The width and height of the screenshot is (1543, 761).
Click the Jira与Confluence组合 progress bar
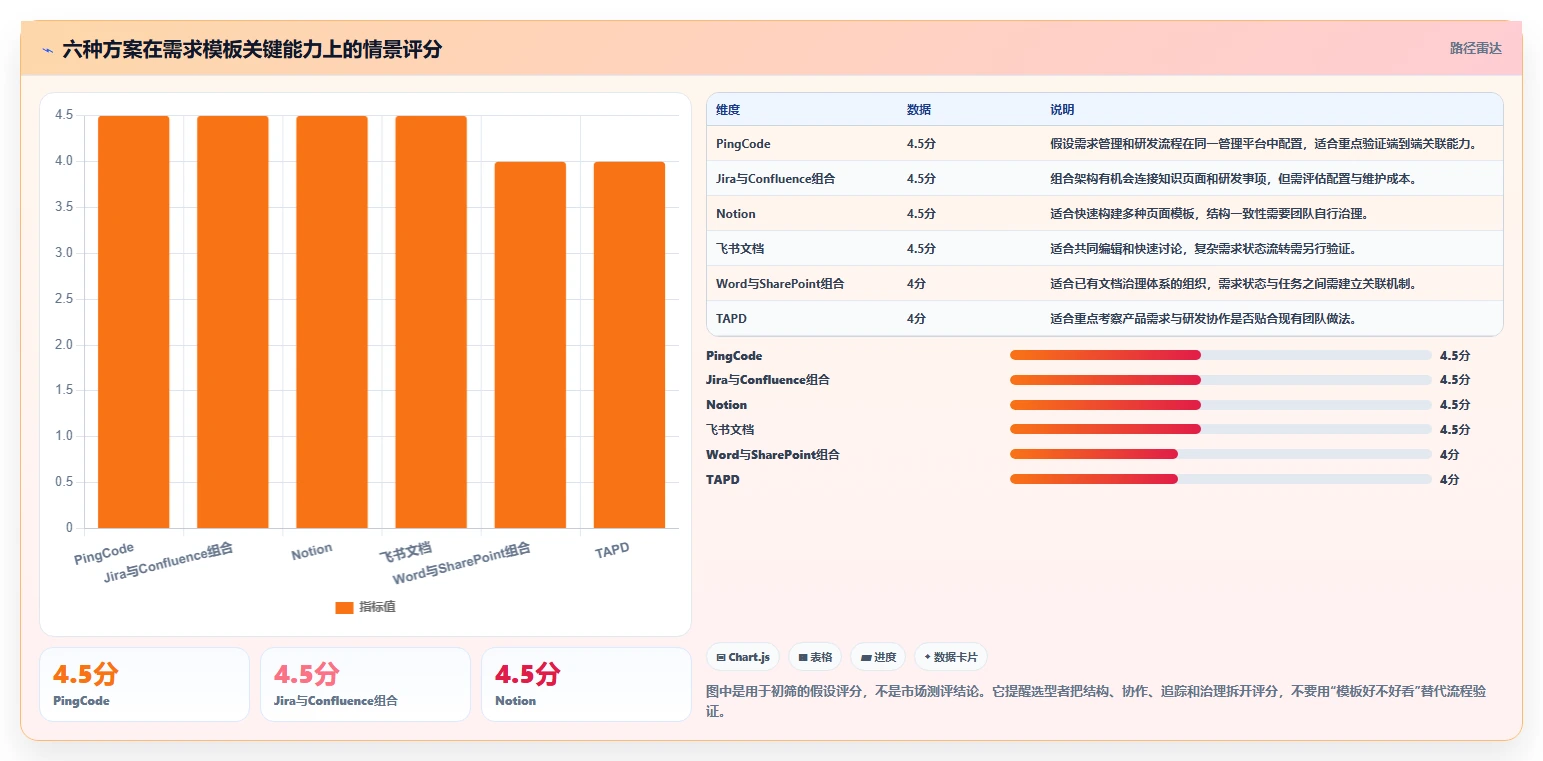click(x=1221, y=380)
